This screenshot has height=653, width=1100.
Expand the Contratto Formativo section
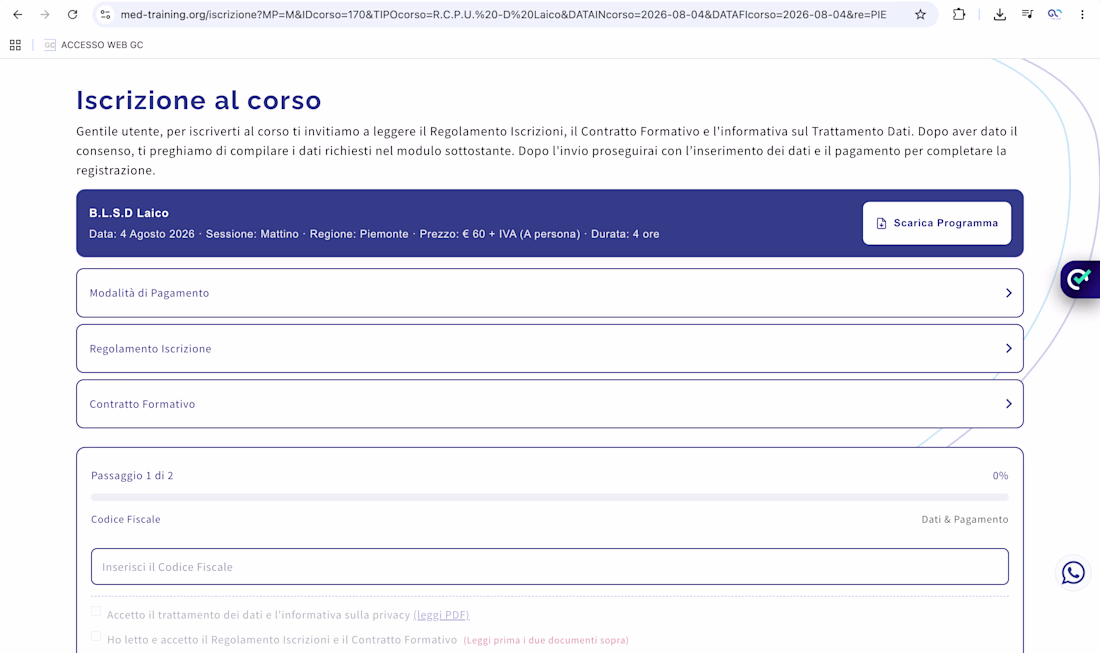pos(549,403)
